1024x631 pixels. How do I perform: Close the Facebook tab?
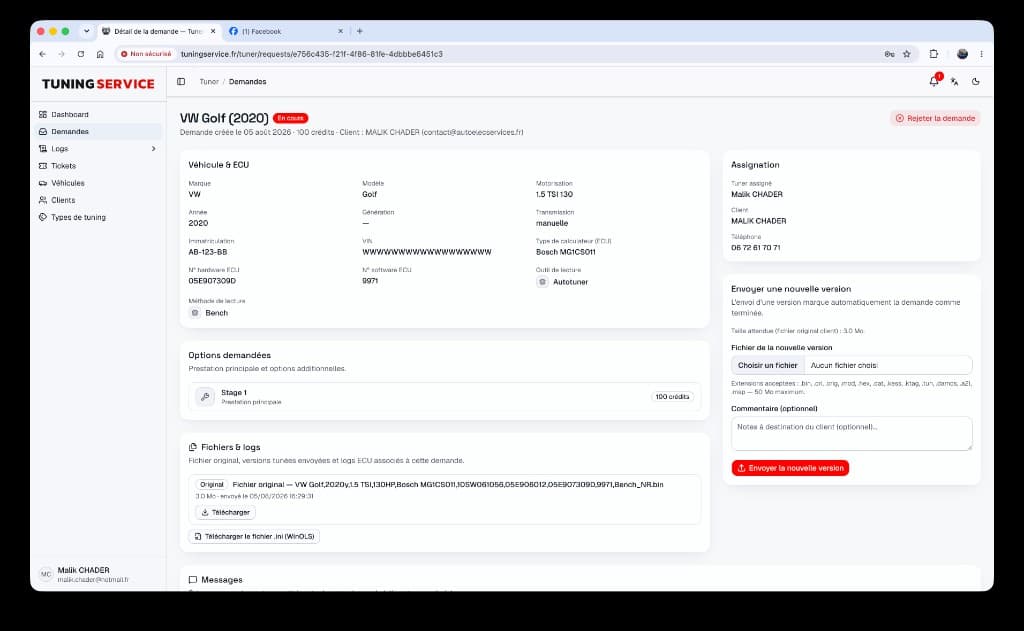pos(340,31)
